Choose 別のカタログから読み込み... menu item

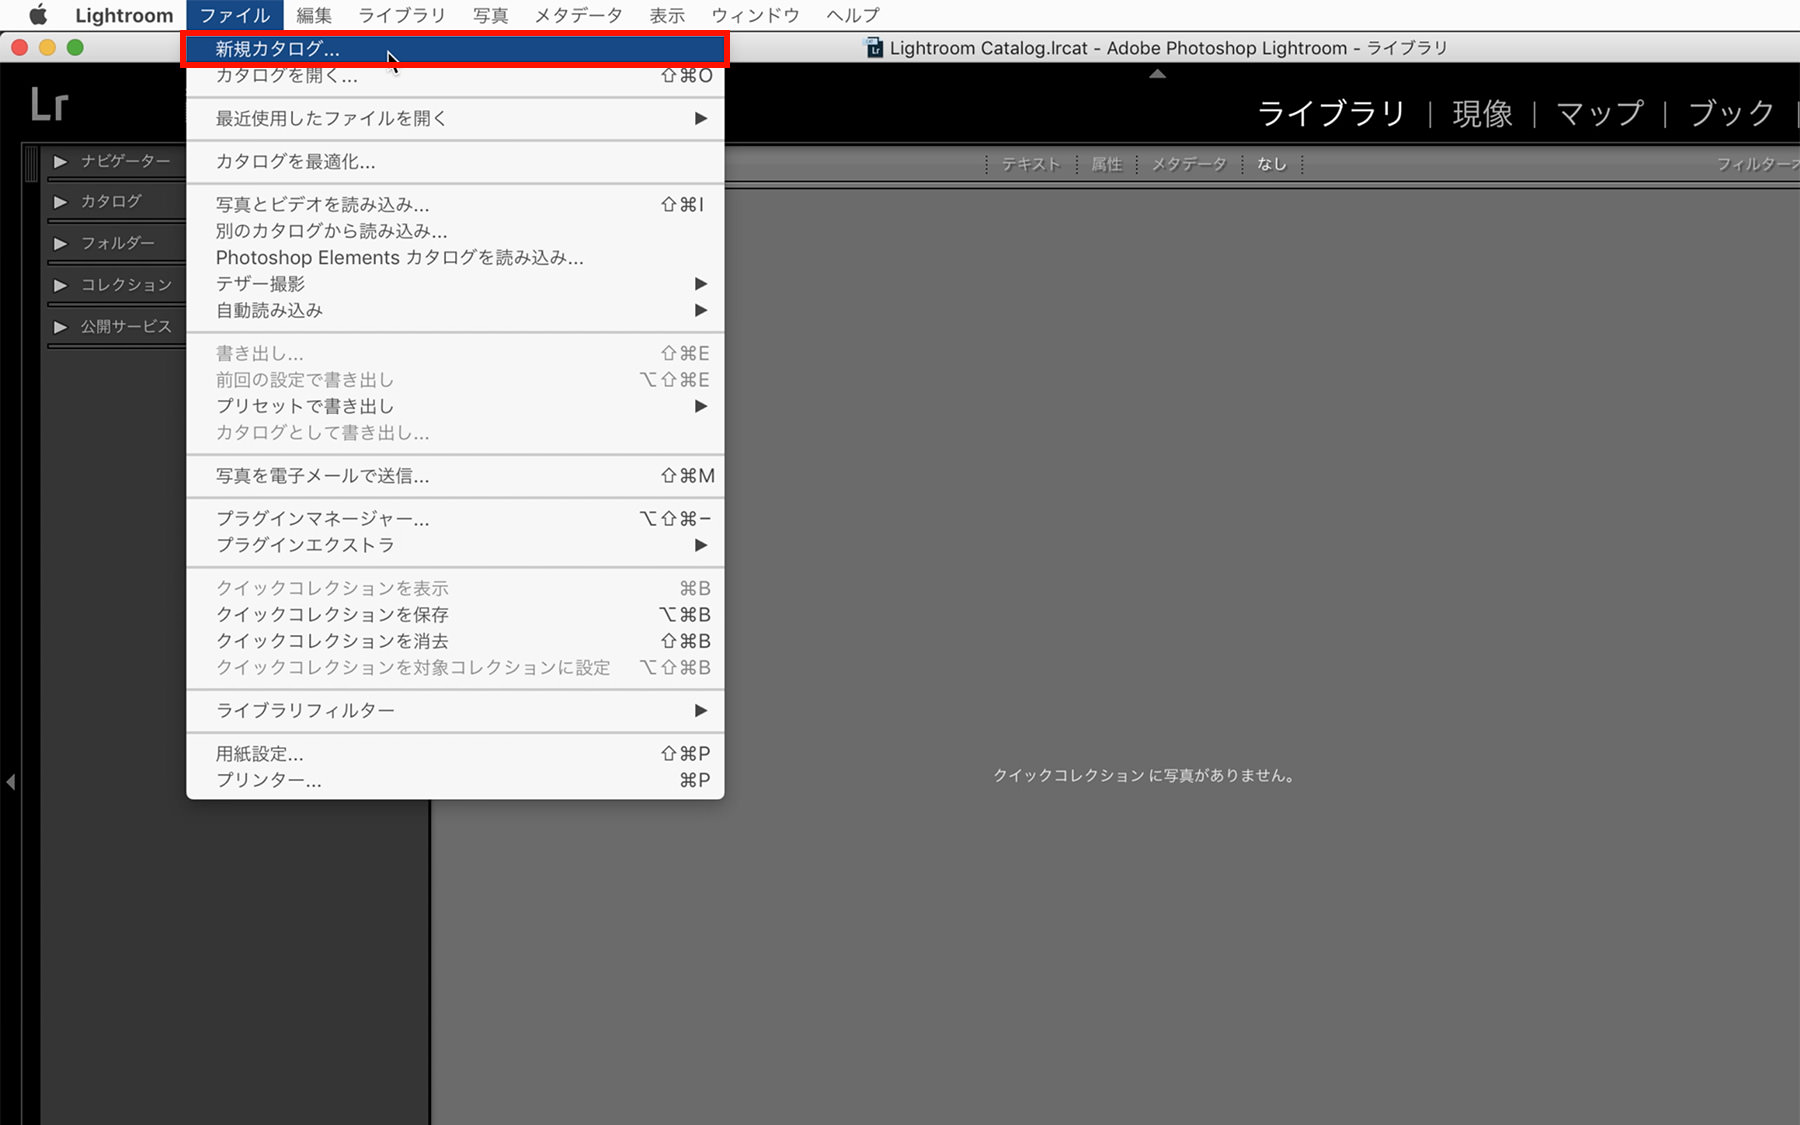coord(455,231)
